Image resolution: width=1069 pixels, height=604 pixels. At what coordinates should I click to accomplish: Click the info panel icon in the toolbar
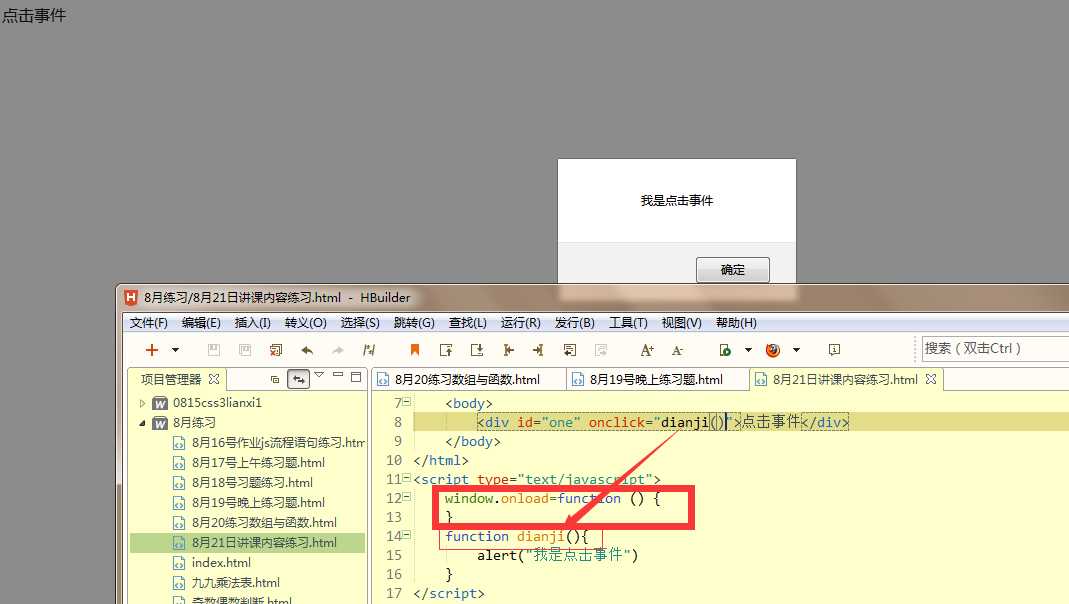click(834, 350)
